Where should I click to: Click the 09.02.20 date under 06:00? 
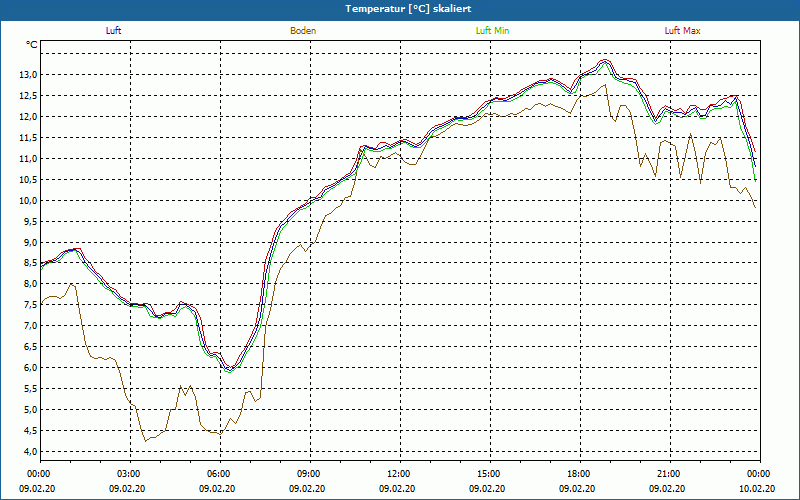217,489
